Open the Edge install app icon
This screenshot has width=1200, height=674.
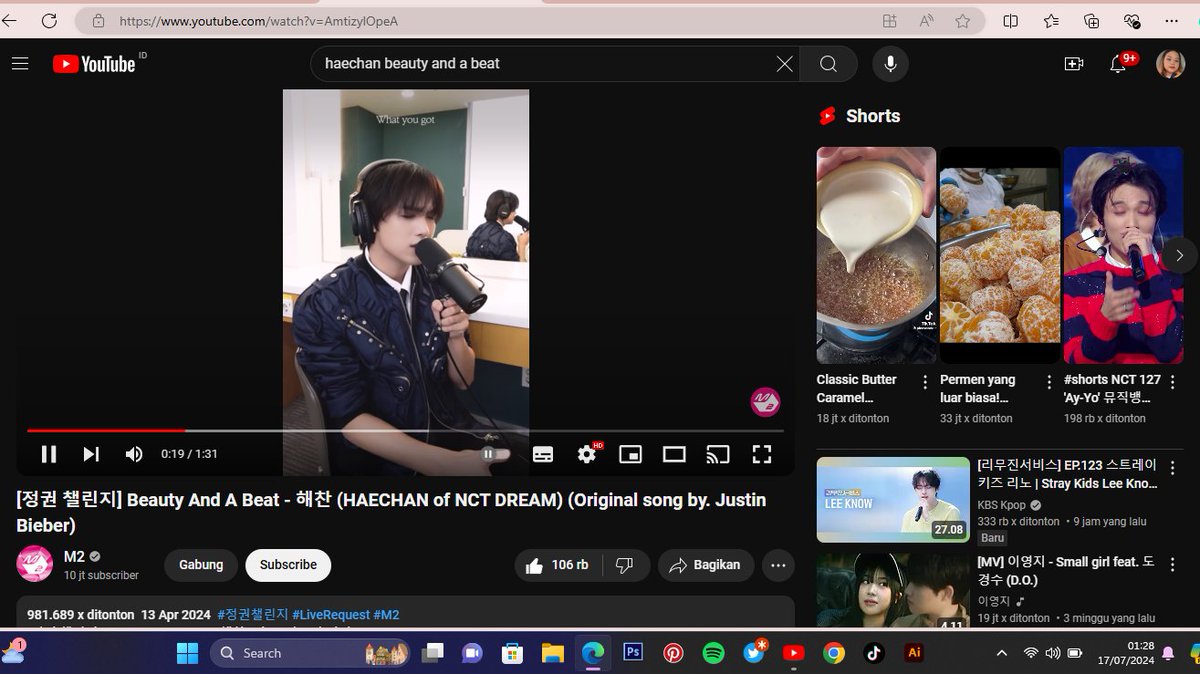pyautogui.click(x=889, y=21)
